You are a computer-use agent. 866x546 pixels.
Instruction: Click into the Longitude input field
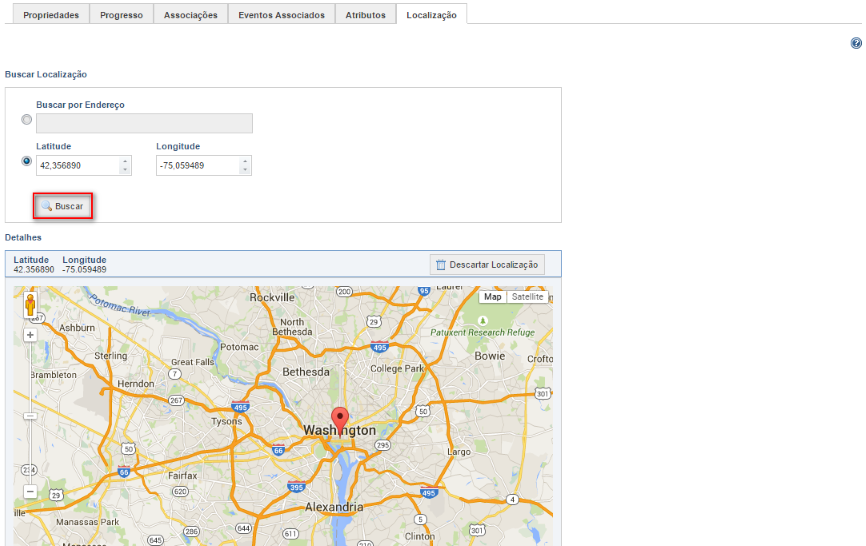click(197, 166)
